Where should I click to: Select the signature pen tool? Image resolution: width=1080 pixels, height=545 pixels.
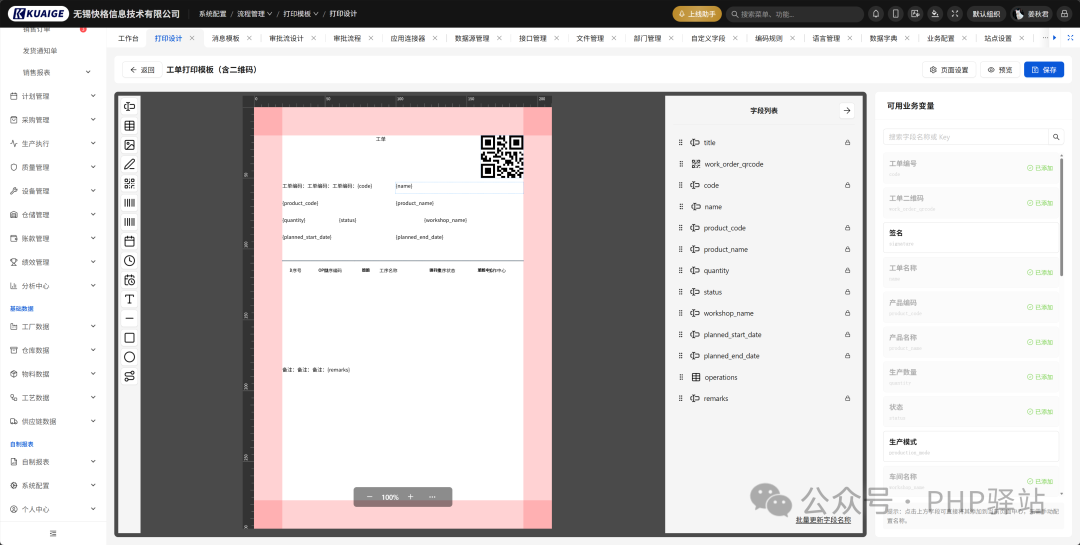coord(129,165)
